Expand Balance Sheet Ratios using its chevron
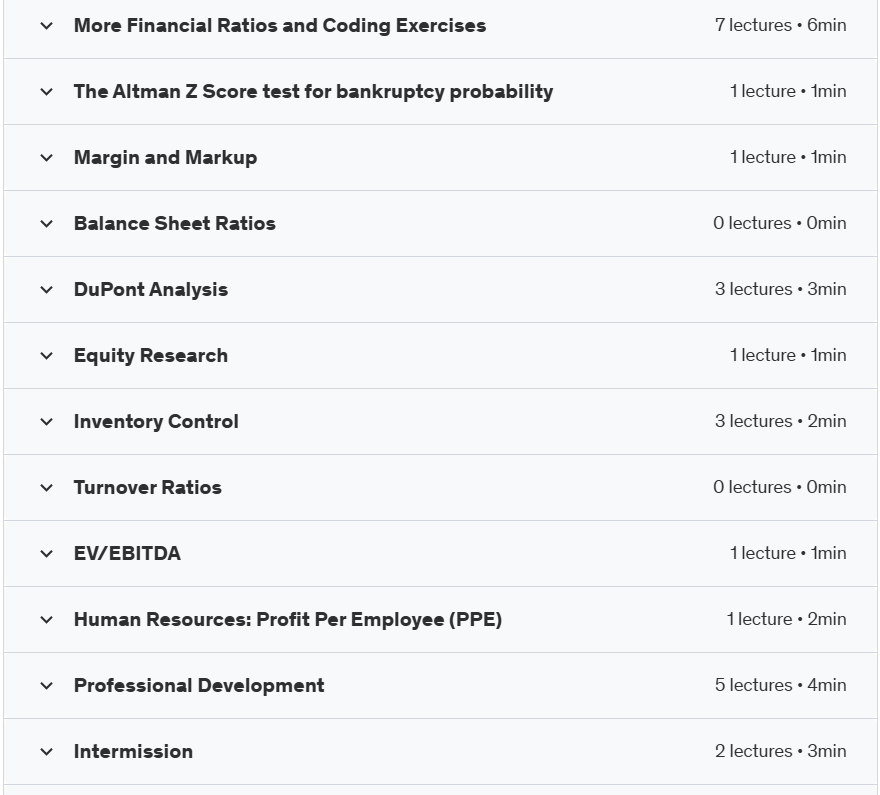The image size is (880, 795). (47, 224)
